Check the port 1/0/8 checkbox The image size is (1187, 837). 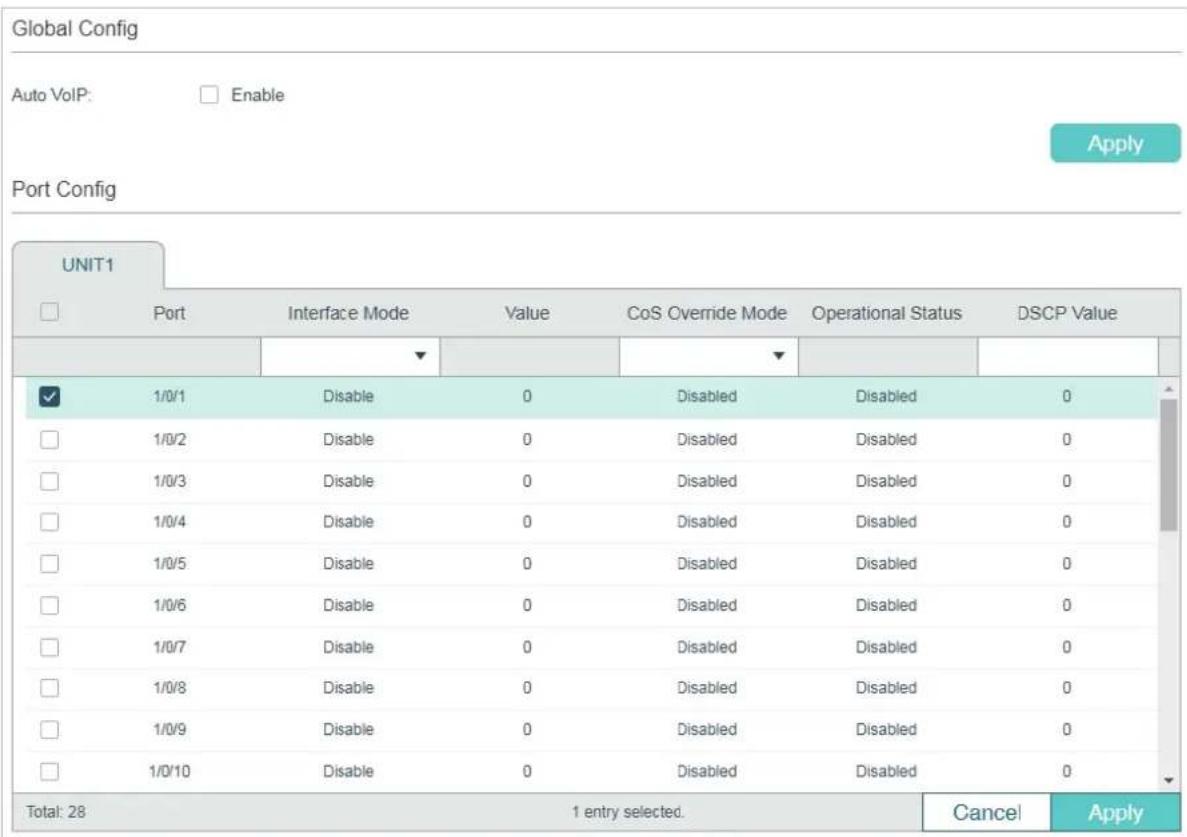tap(49, 688)
